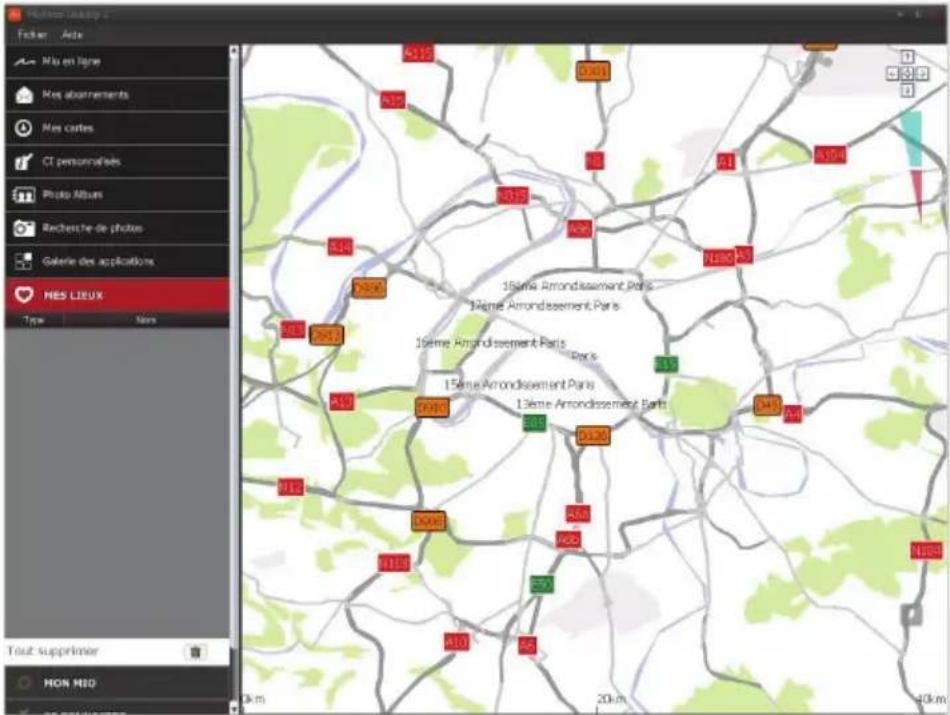Pan the map left with arrow button

(892, 74)
